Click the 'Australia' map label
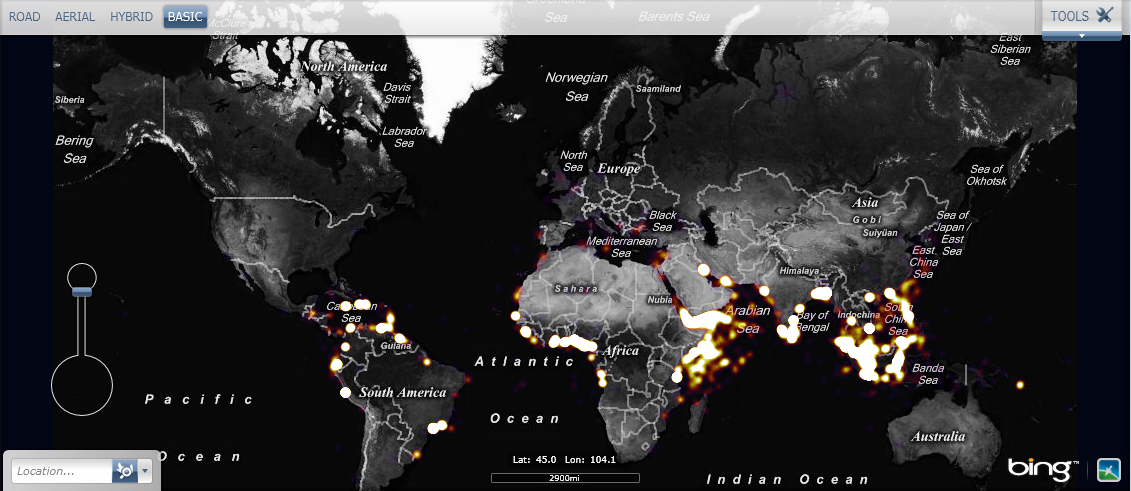 pos(938,436)
